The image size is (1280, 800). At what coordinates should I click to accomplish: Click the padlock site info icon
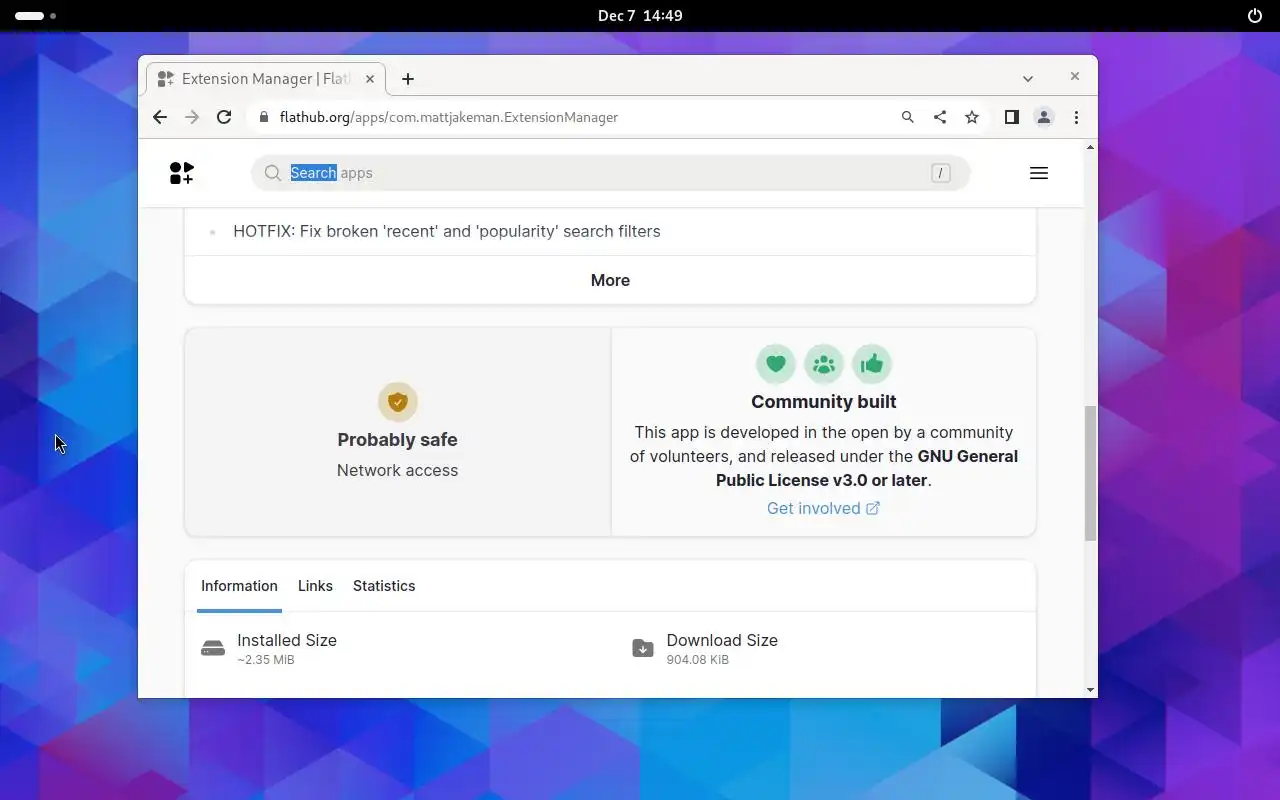point(264,117)
